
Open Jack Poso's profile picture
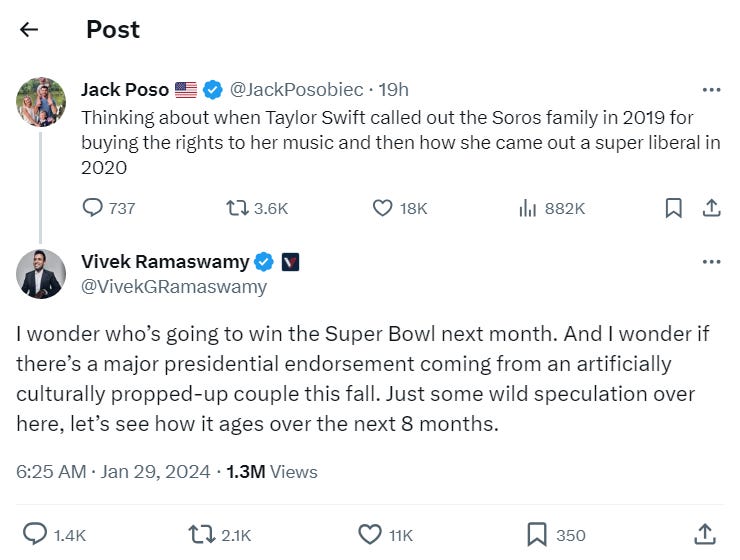pyautogui.click(x=41, y=101)
